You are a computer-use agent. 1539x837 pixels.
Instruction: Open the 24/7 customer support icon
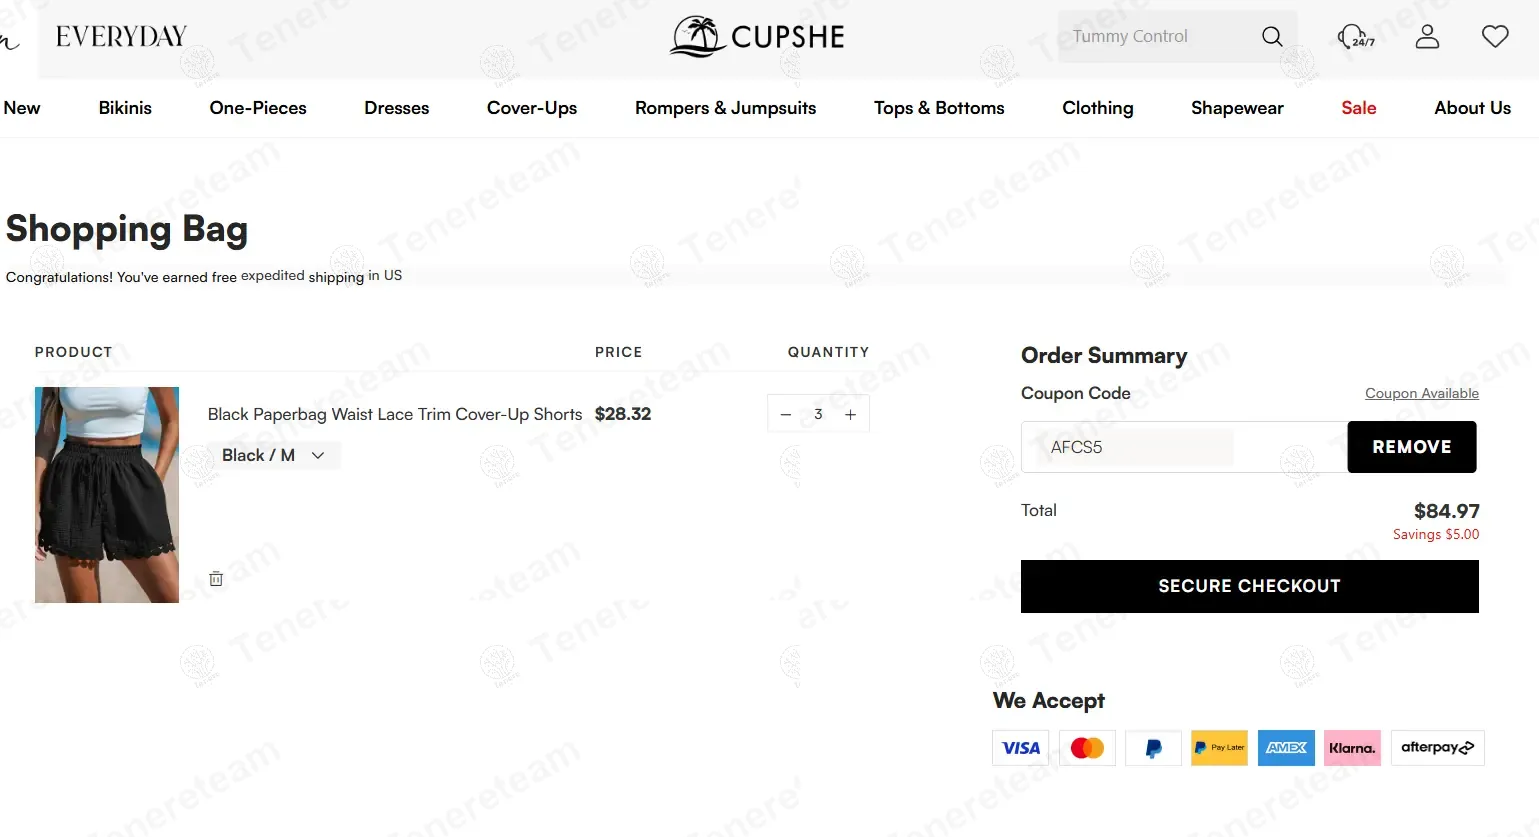pyautogui.click(x=1355, y=37)
